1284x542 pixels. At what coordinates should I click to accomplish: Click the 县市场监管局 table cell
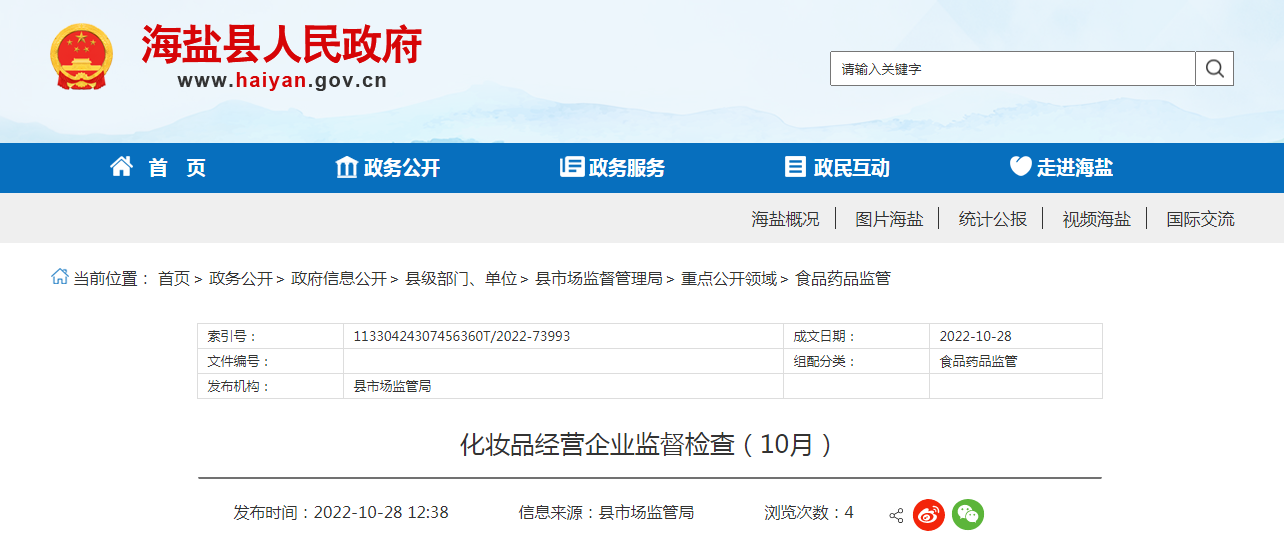point(563,386)
